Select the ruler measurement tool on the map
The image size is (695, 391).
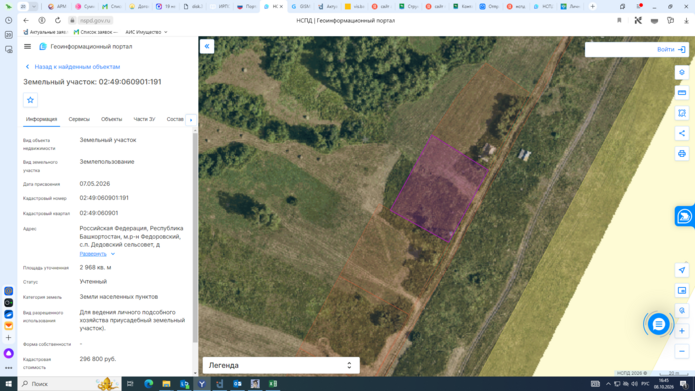(x=682, y=93)
